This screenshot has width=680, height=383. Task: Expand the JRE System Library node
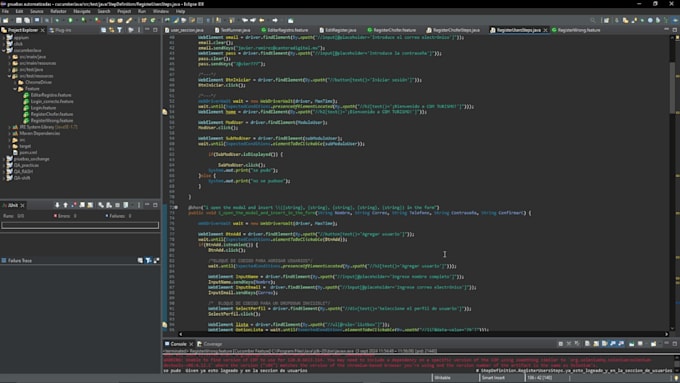tap(10, 127)
